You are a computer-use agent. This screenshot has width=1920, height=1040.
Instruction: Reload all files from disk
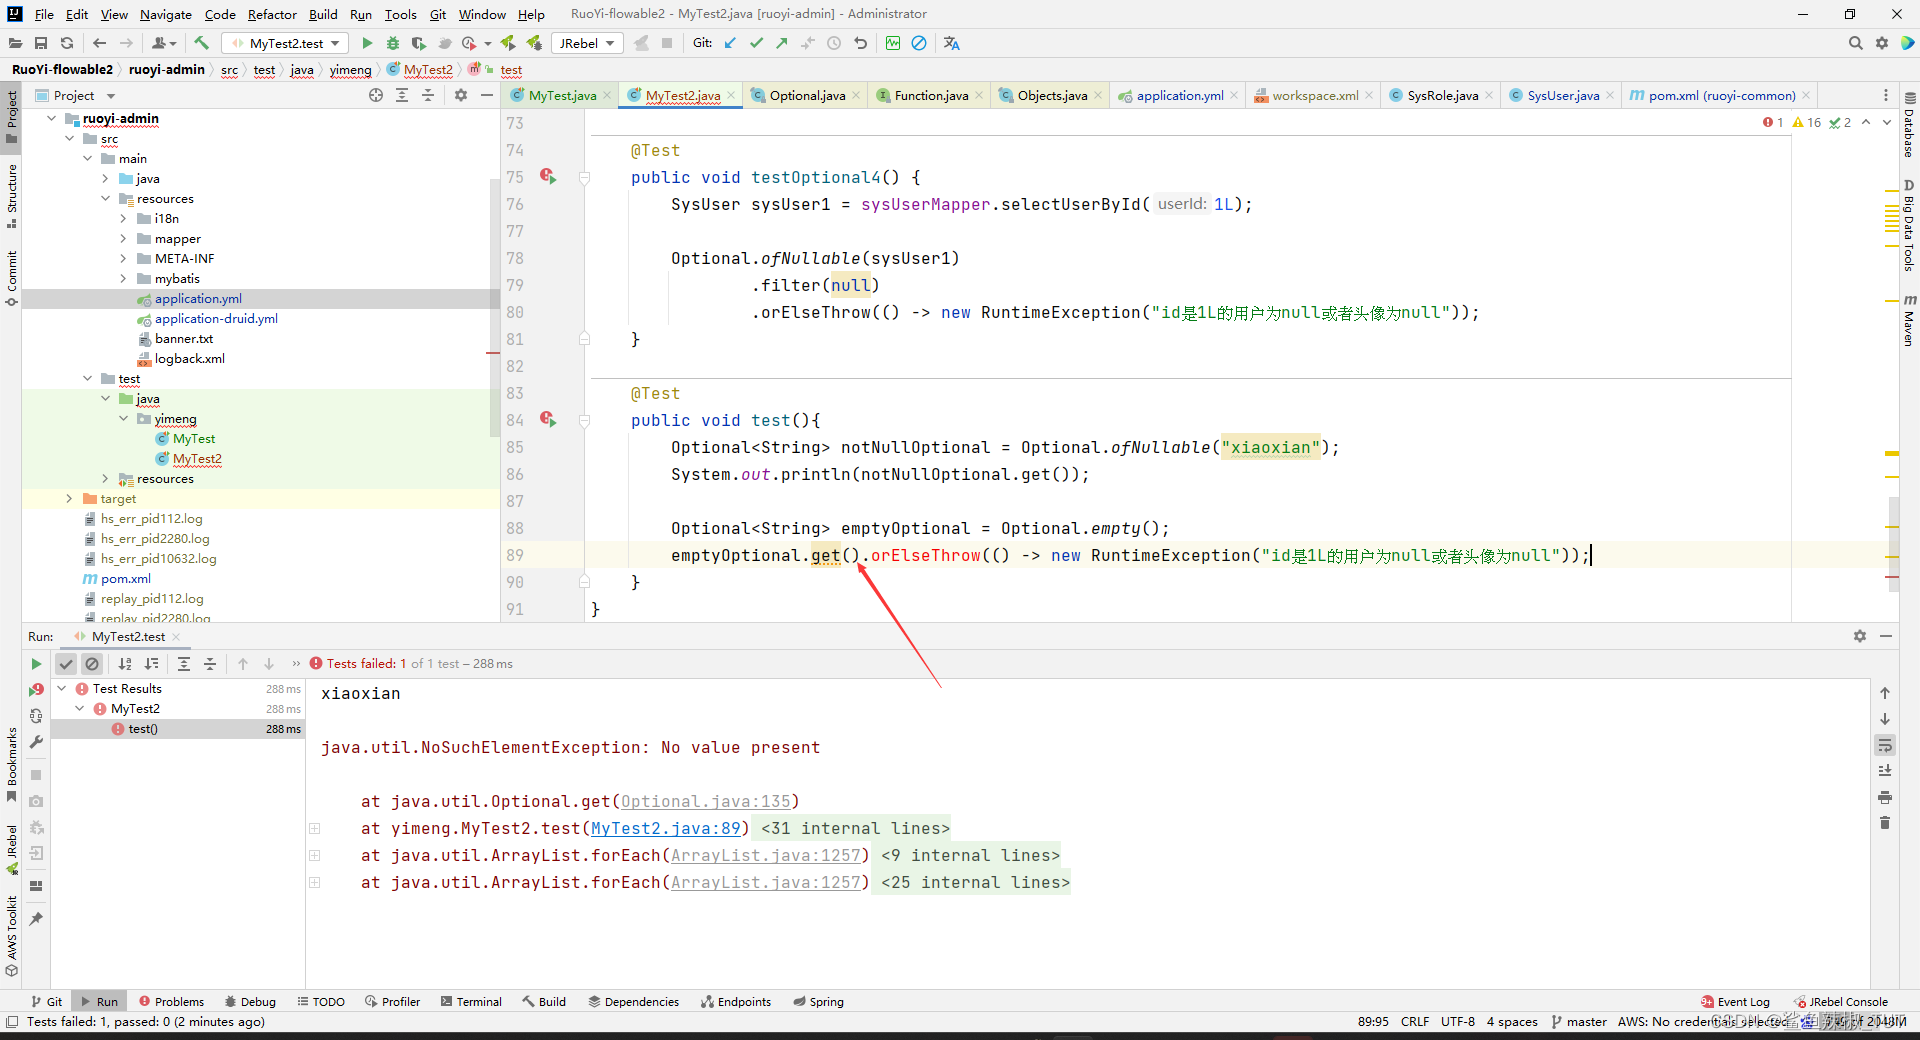(67, 43)
